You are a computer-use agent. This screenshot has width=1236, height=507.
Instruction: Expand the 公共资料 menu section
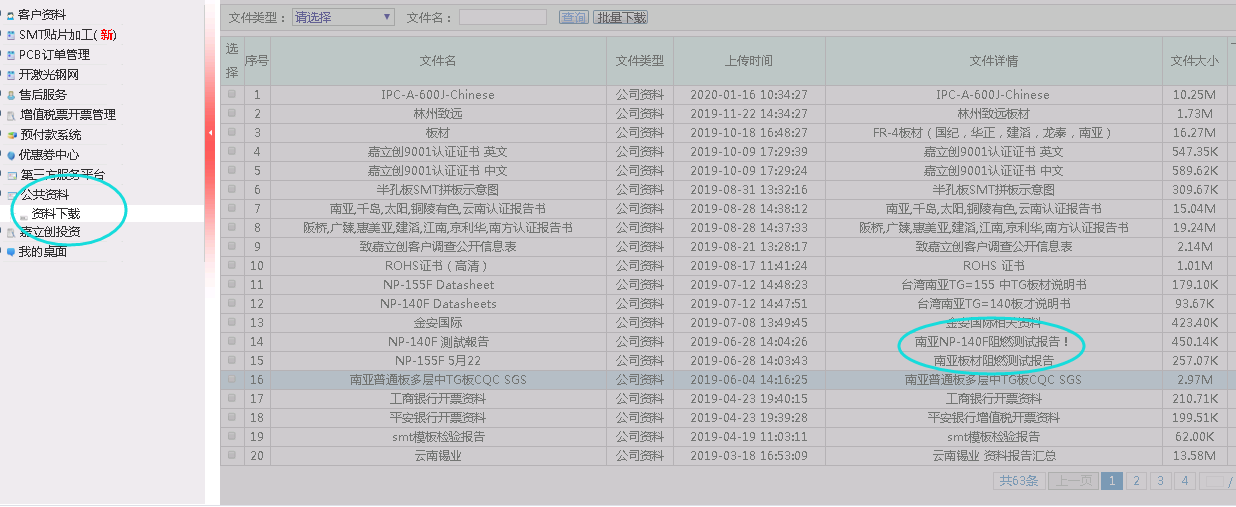click(45, 195)
